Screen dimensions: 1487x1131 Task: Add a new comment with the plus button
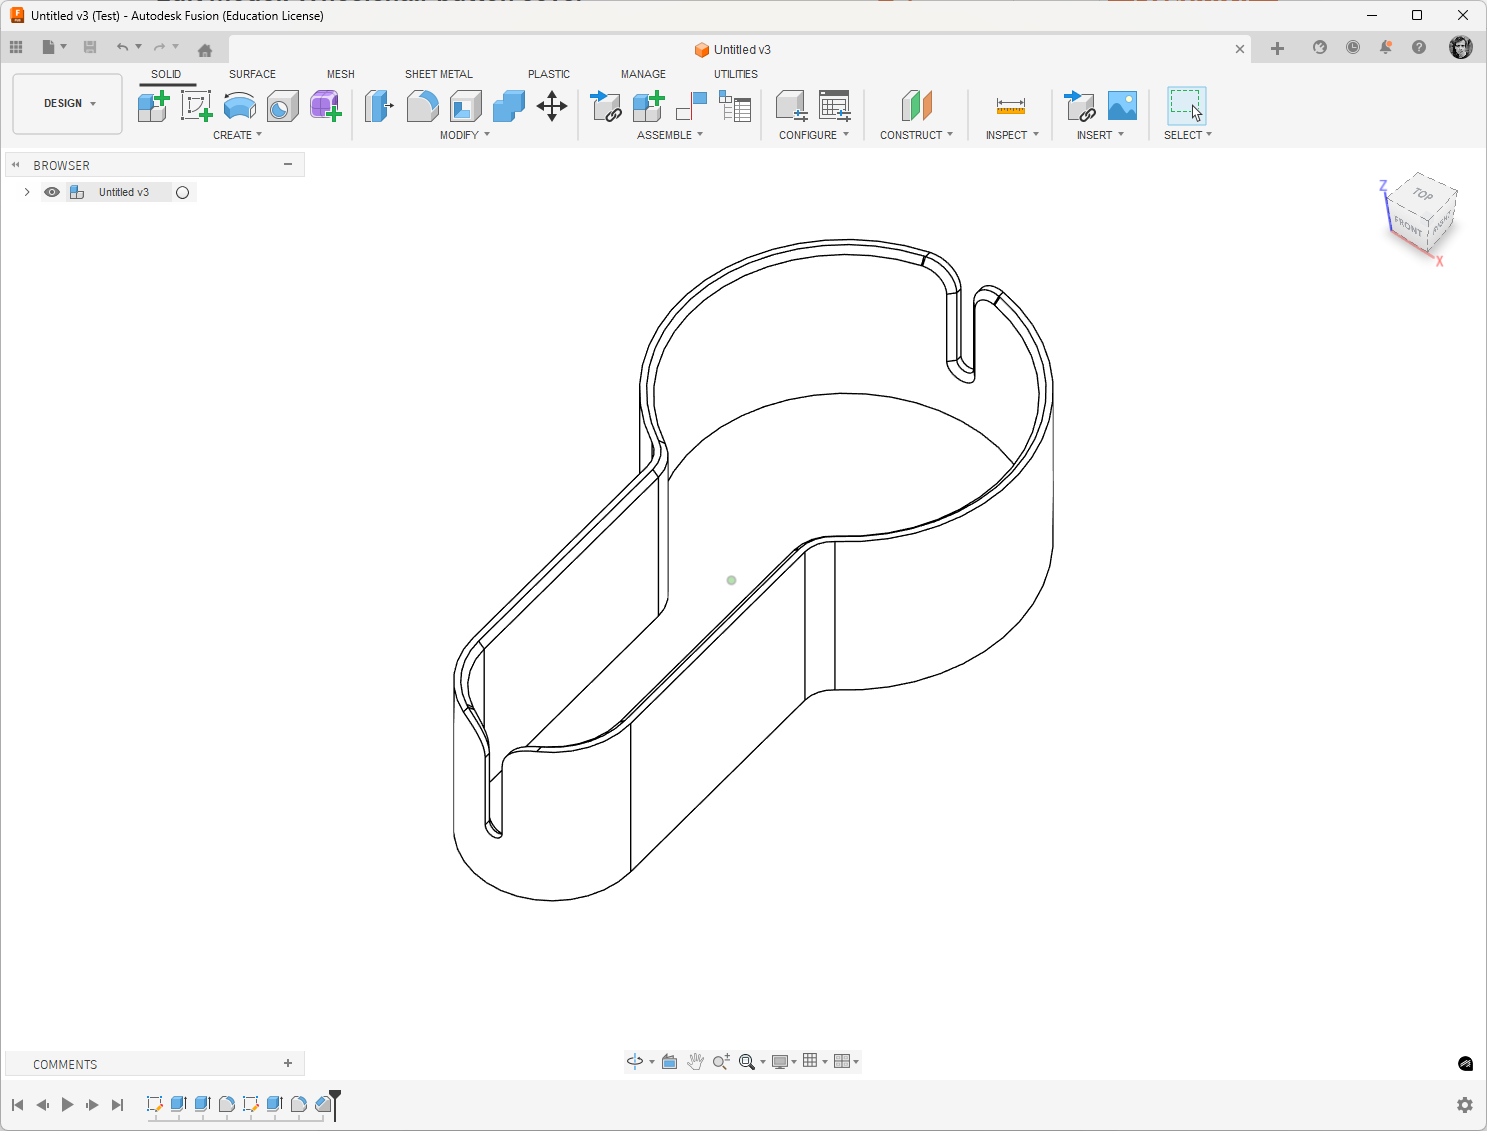pos(288,1064)
